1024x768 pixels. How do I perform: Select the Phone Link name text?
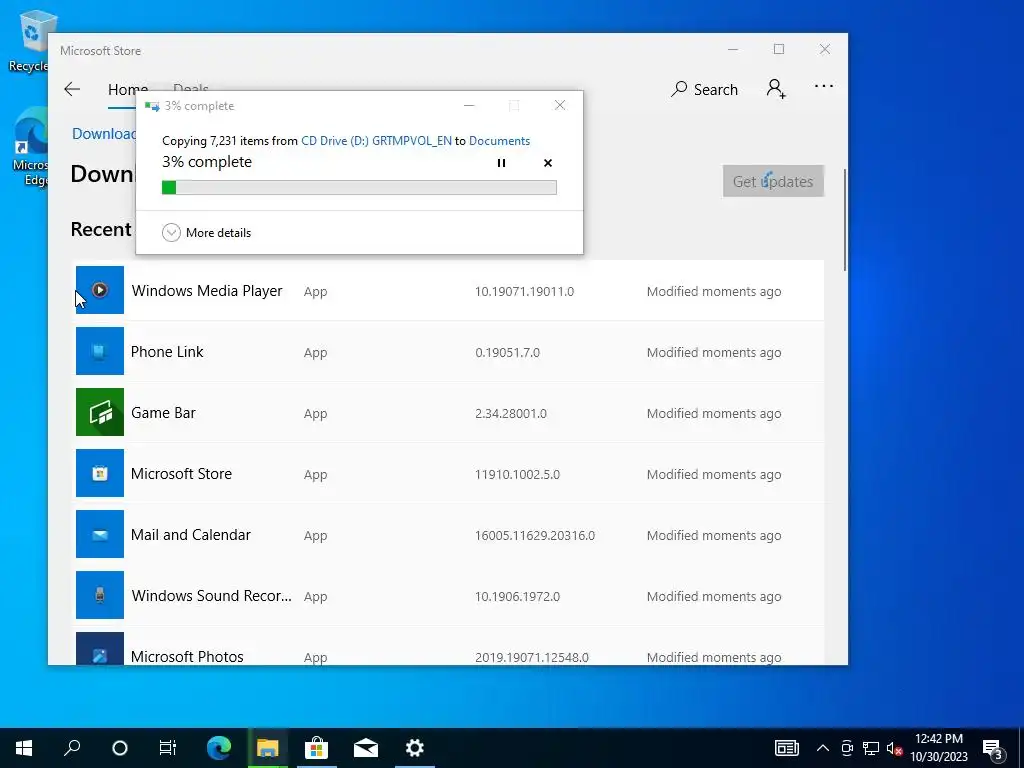(167, 352)
